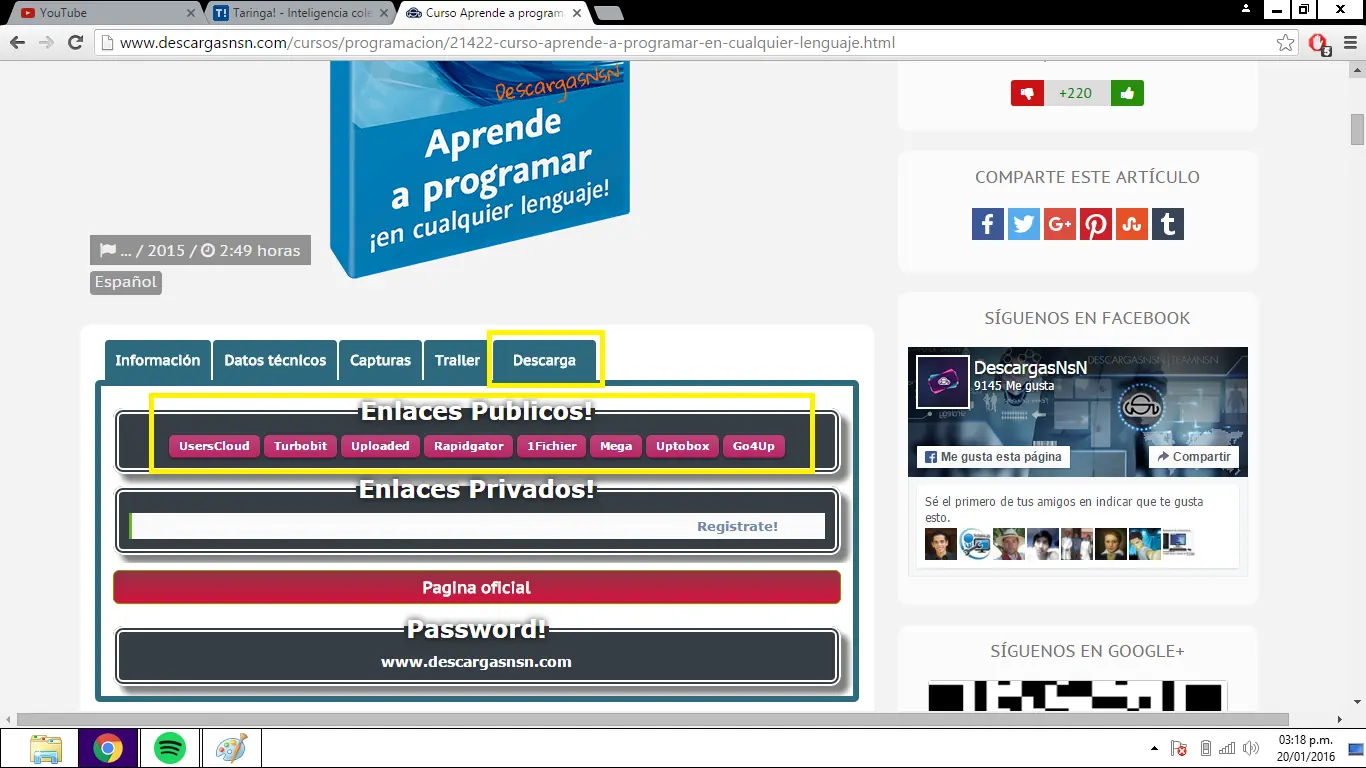Open the Información tab
Viewport: 1366px width, 768px height.
click(x=158, y=360)
